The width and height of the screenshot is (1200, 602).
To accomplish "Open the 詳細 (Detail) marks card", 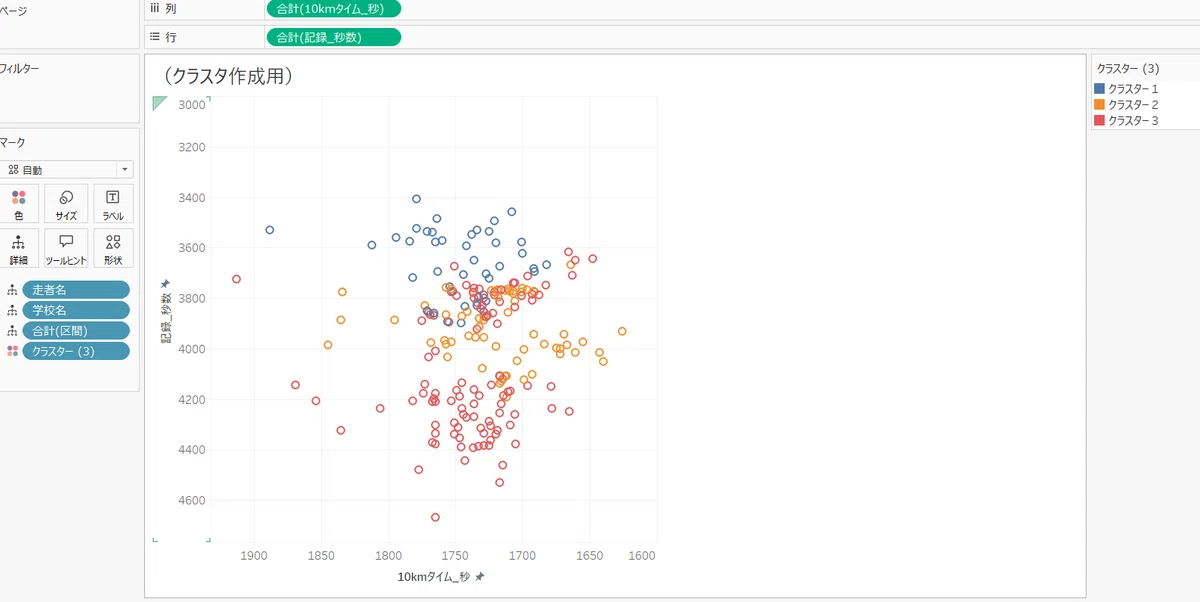I will tap(19, 248).
